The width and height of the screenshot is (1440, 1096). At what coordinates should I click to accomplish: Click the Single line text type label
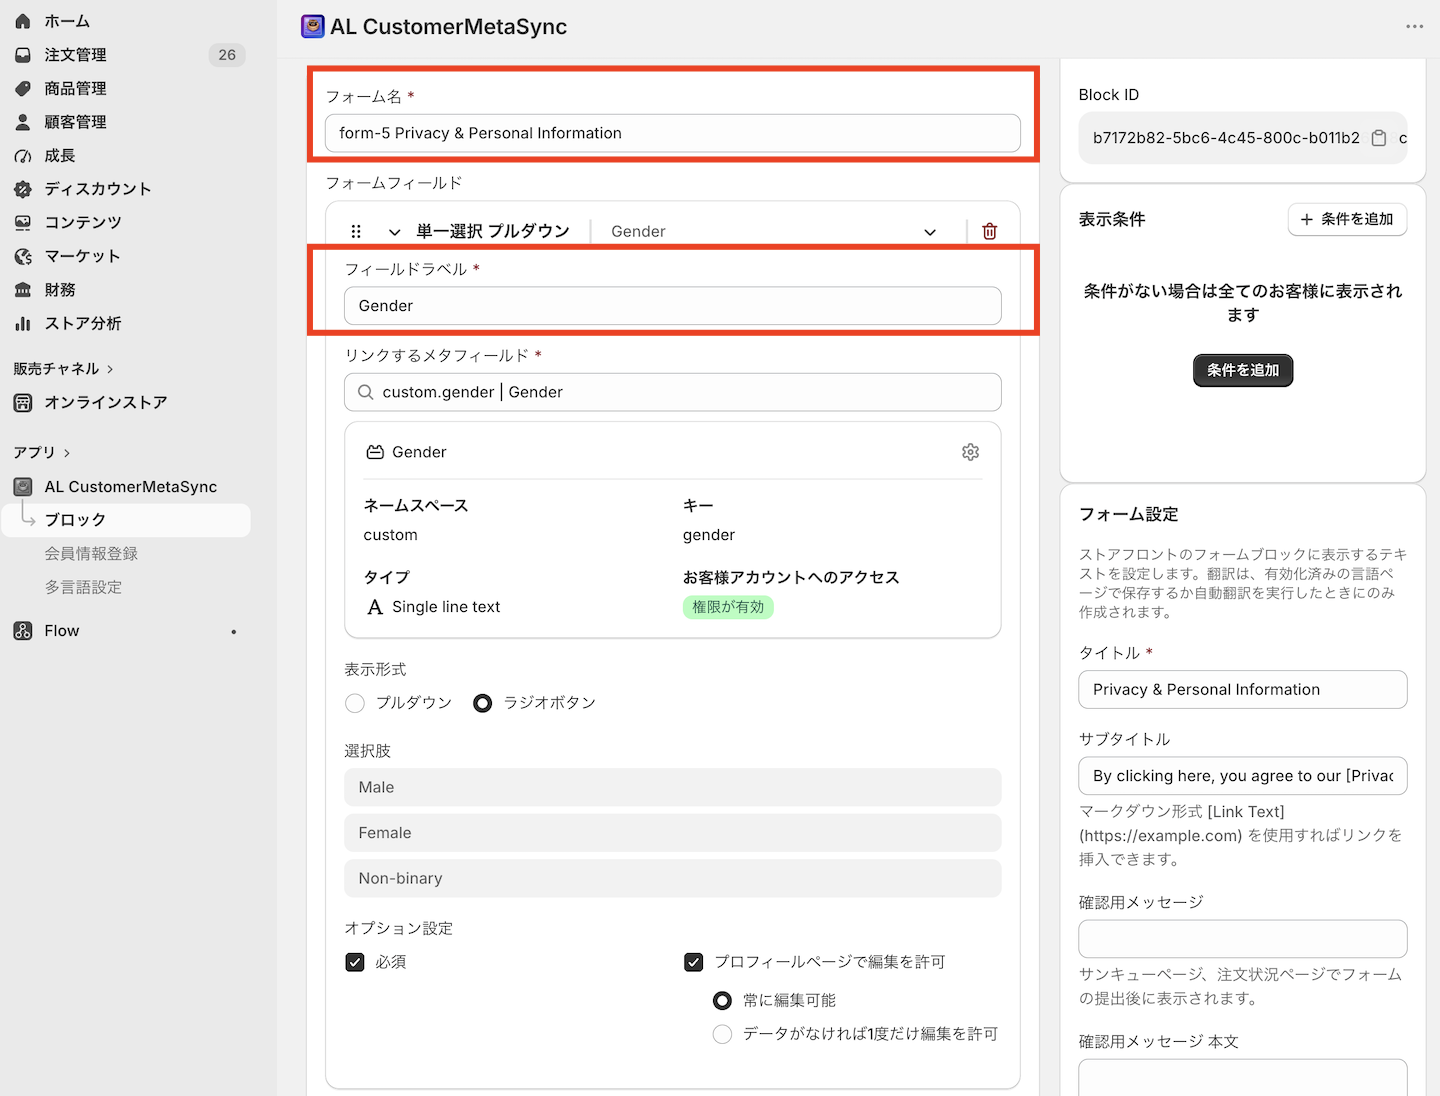tap(446, 607)
